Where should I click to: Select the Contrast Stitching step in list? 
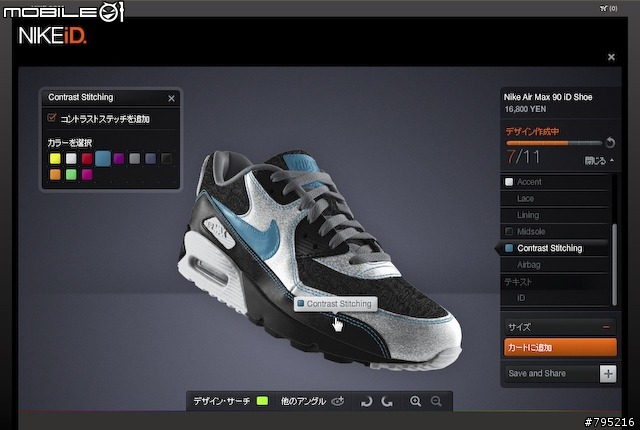(x=554, y=248)
